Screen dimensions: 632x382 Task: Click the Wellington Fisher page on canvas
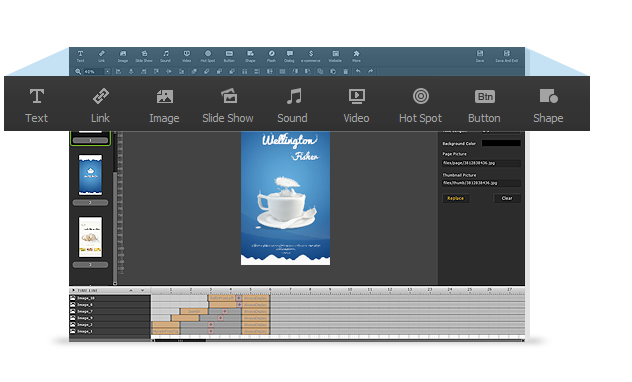[285, 198]
